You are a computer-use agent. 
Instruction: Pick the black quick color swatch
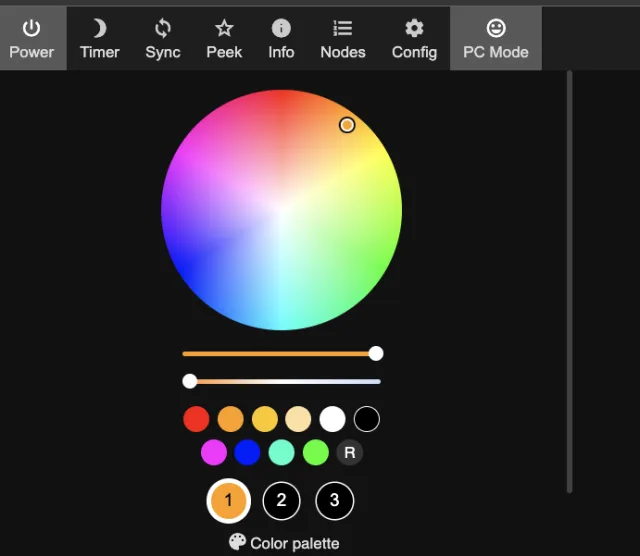point(367,419)
